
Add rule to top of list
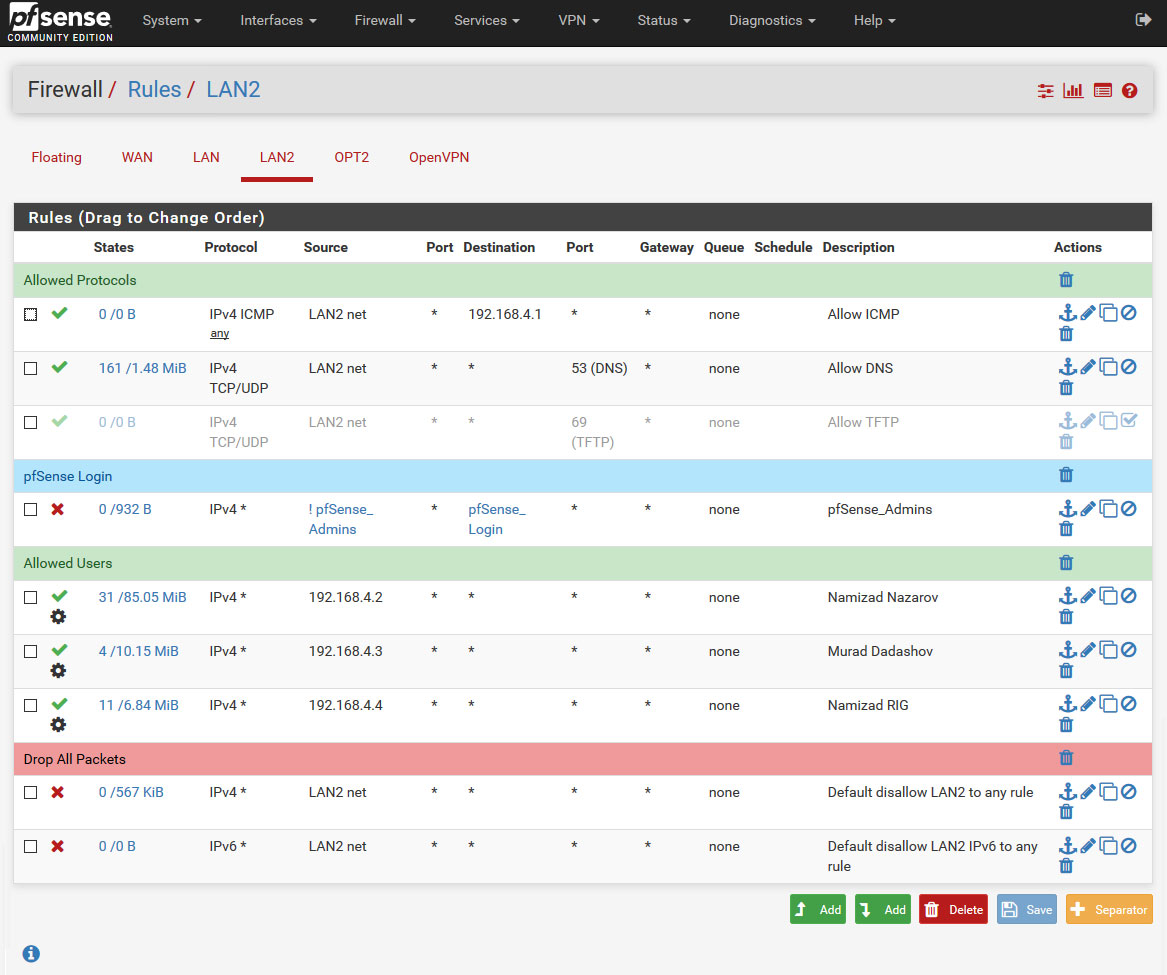pyautogui.click(x=818, y=910)
